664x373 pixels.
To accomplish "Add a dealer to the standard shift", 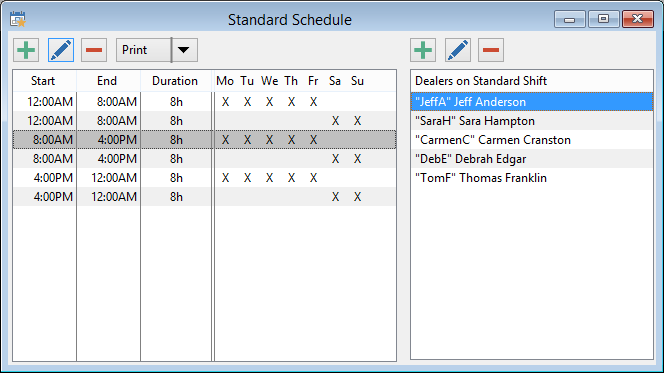I will (423, 50).
